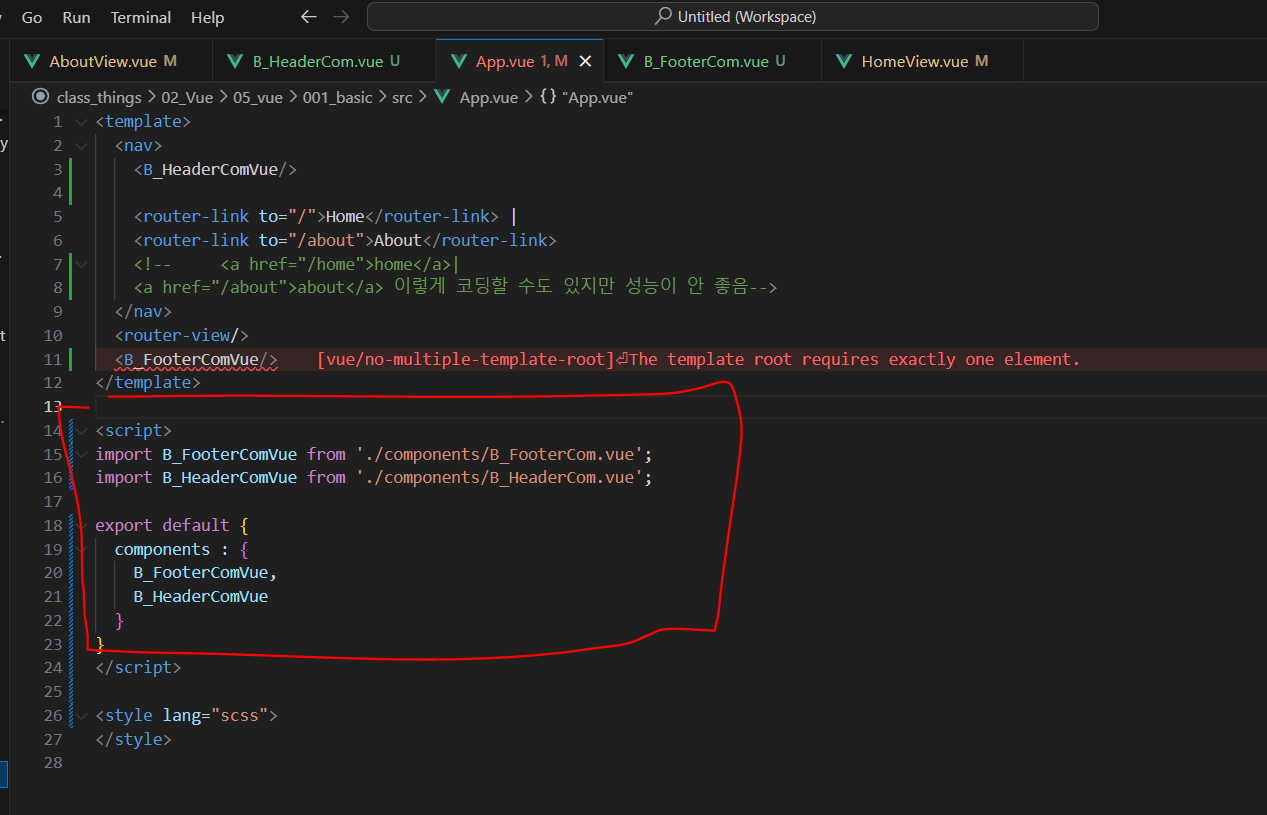Click the B_FooterComVue tag with error squiggle
The height and width of the screenshot is (815, 1267).
(x=196, y=359)
